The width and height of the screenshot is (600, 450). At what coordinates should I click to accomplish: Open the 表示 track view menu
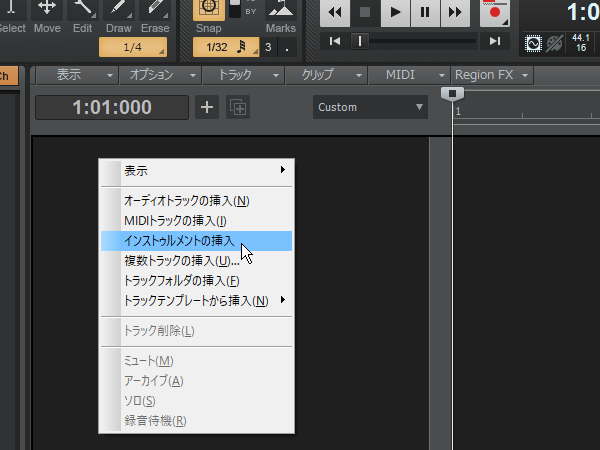point(77,75)
